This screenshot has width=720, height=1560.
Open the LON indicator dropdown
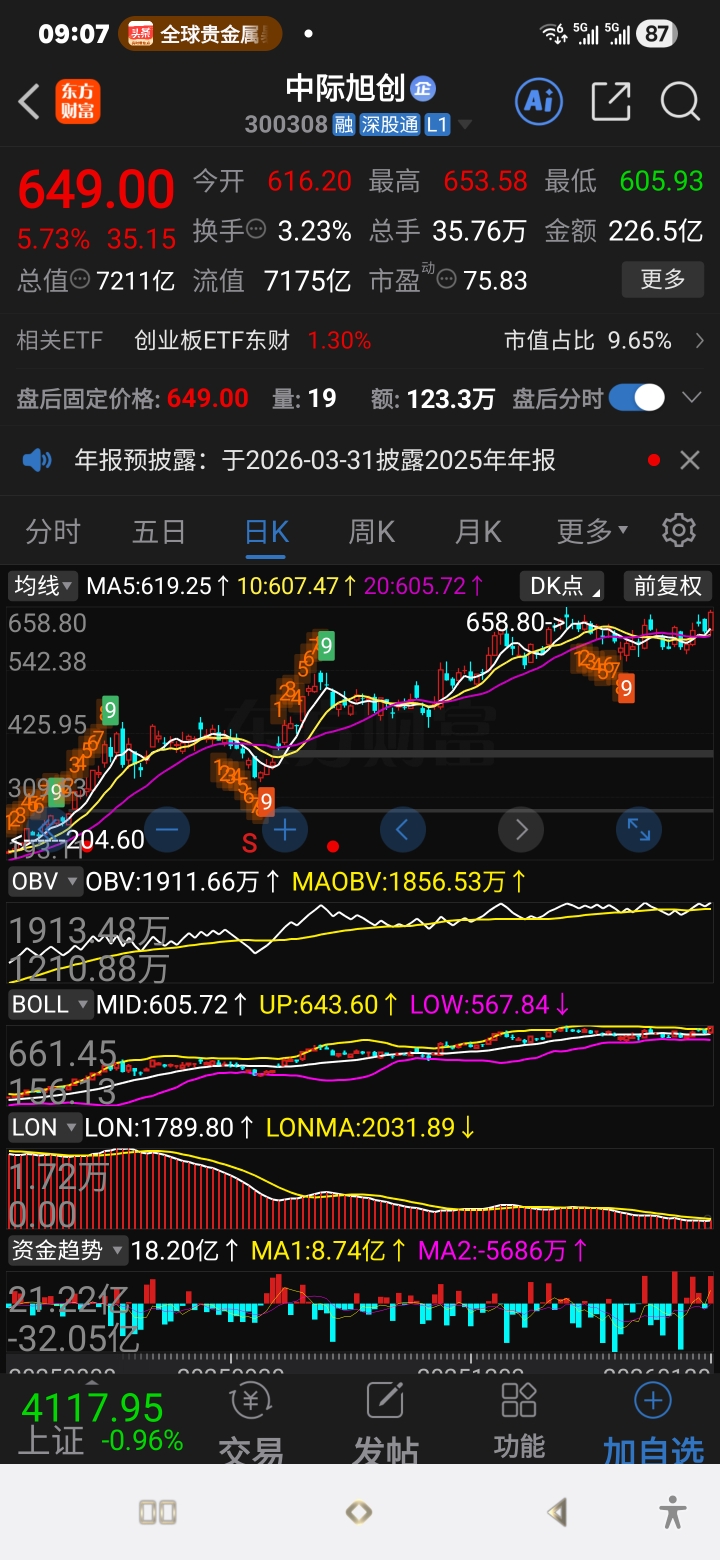coord(45,1127)
